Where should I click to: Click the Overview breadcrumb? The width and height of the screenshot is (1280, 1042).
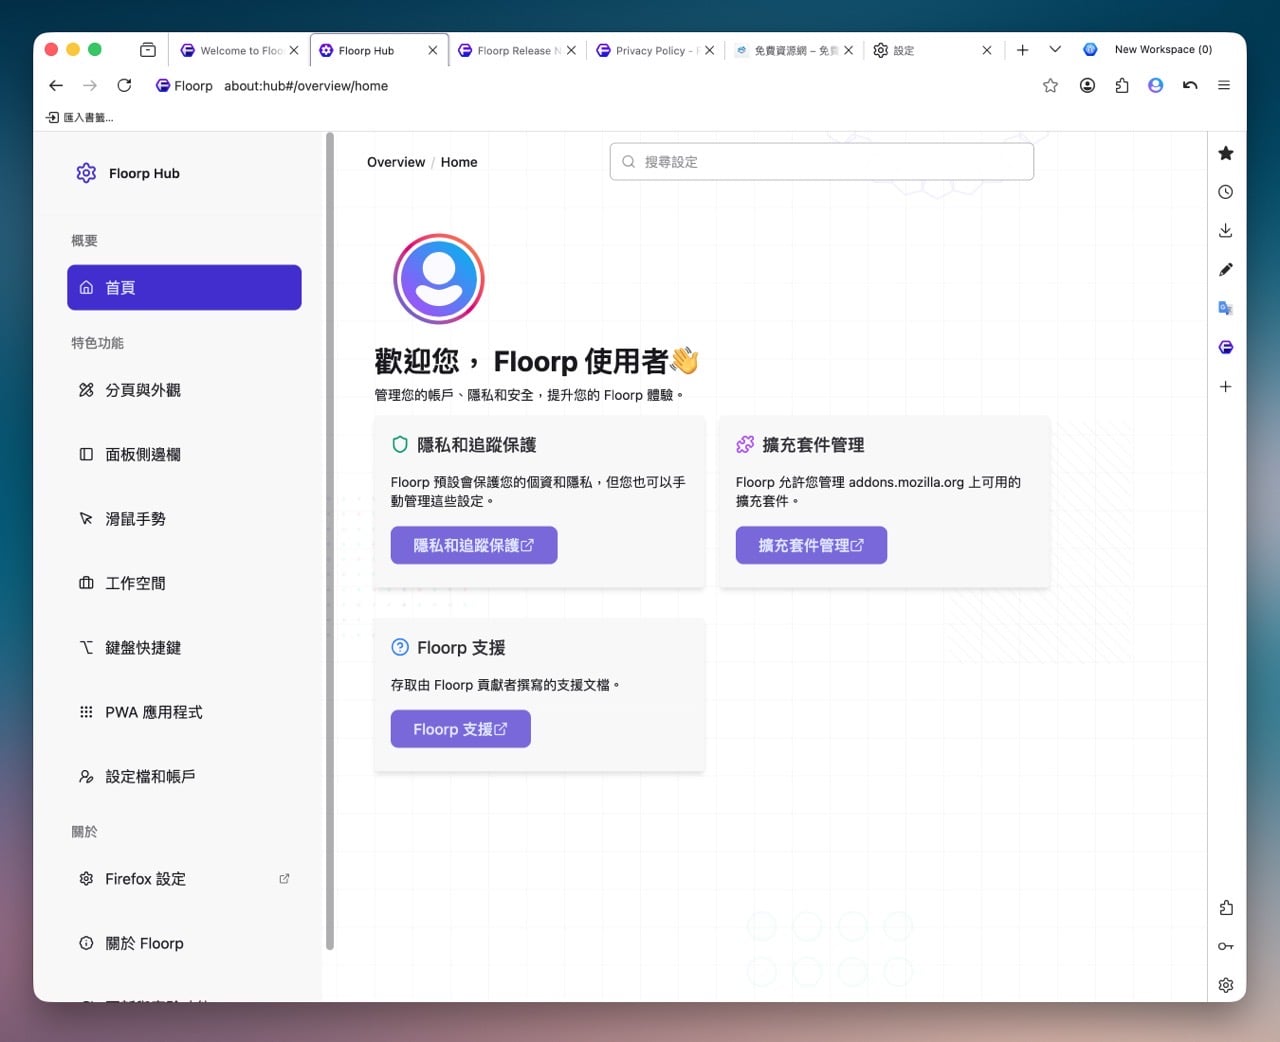click(x=396, y=162)
